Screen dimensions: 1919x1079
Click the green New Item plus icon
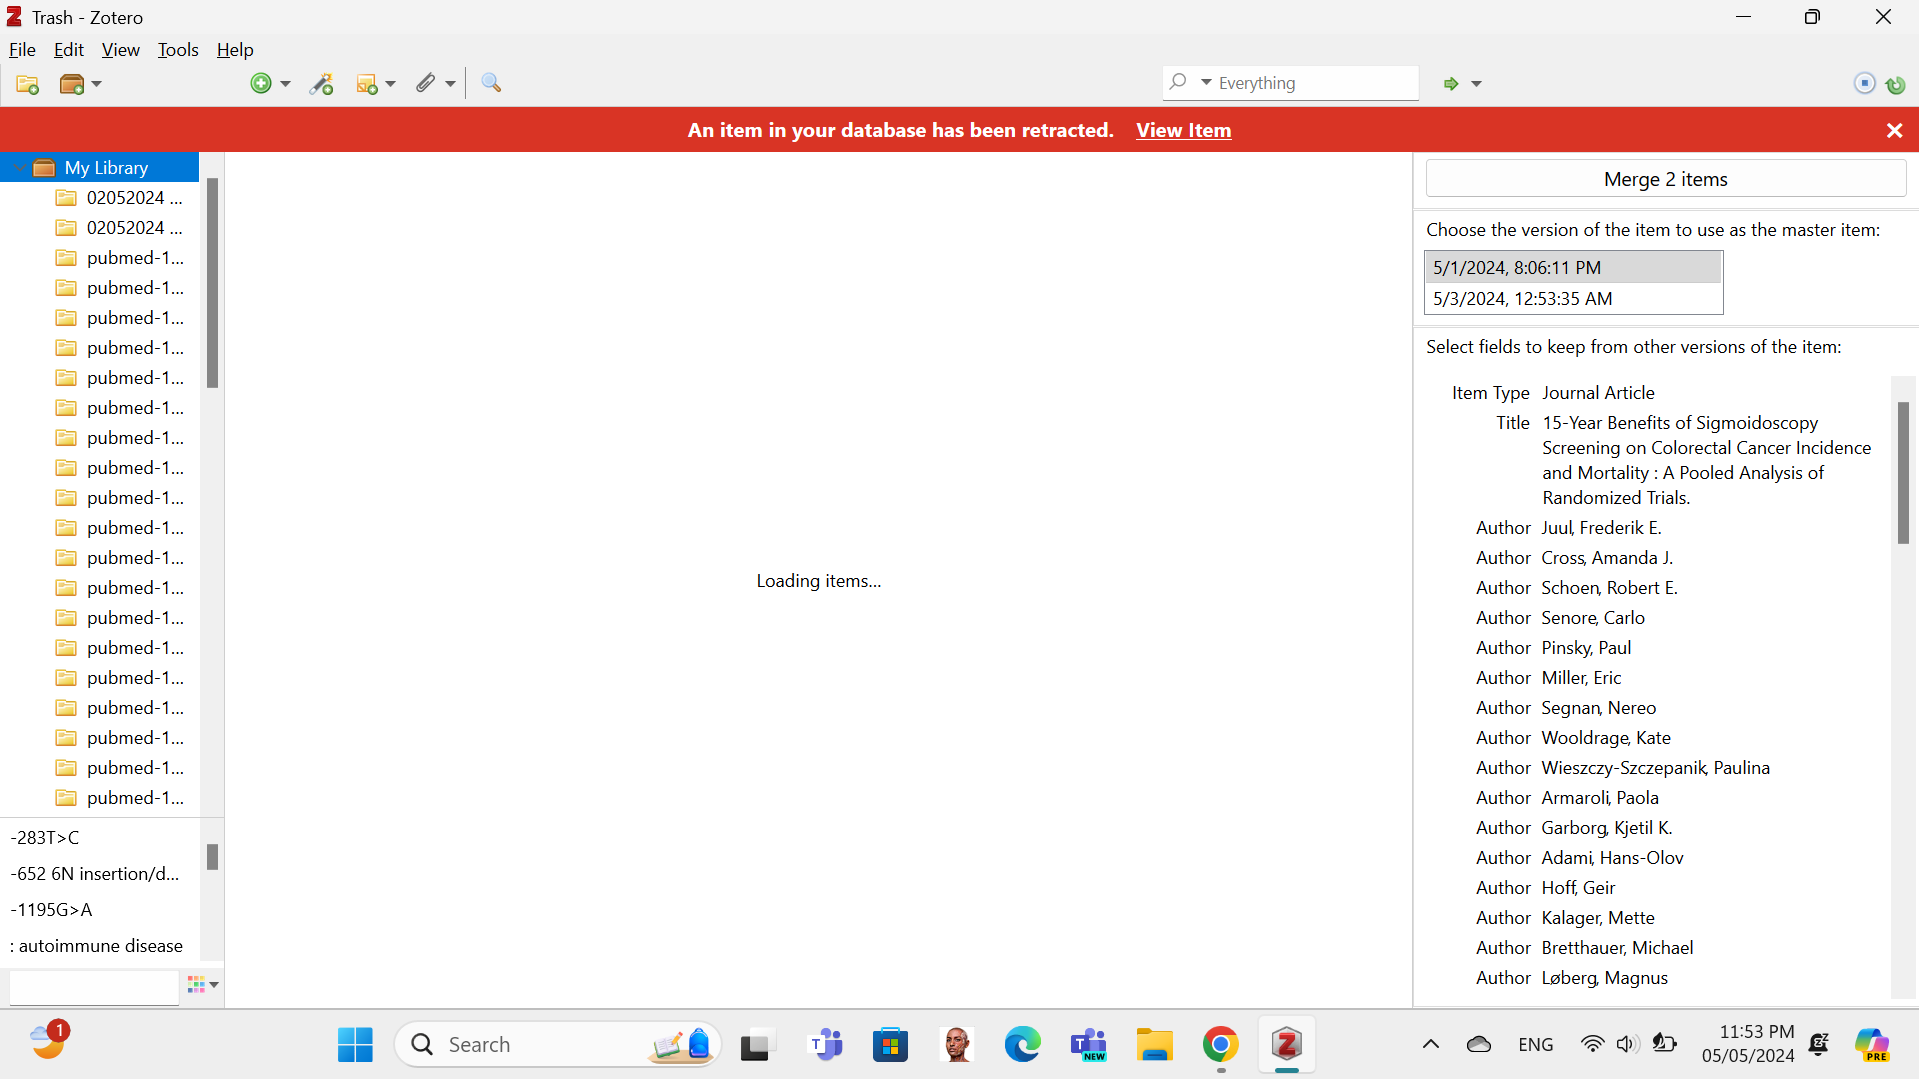pos(261,84)
